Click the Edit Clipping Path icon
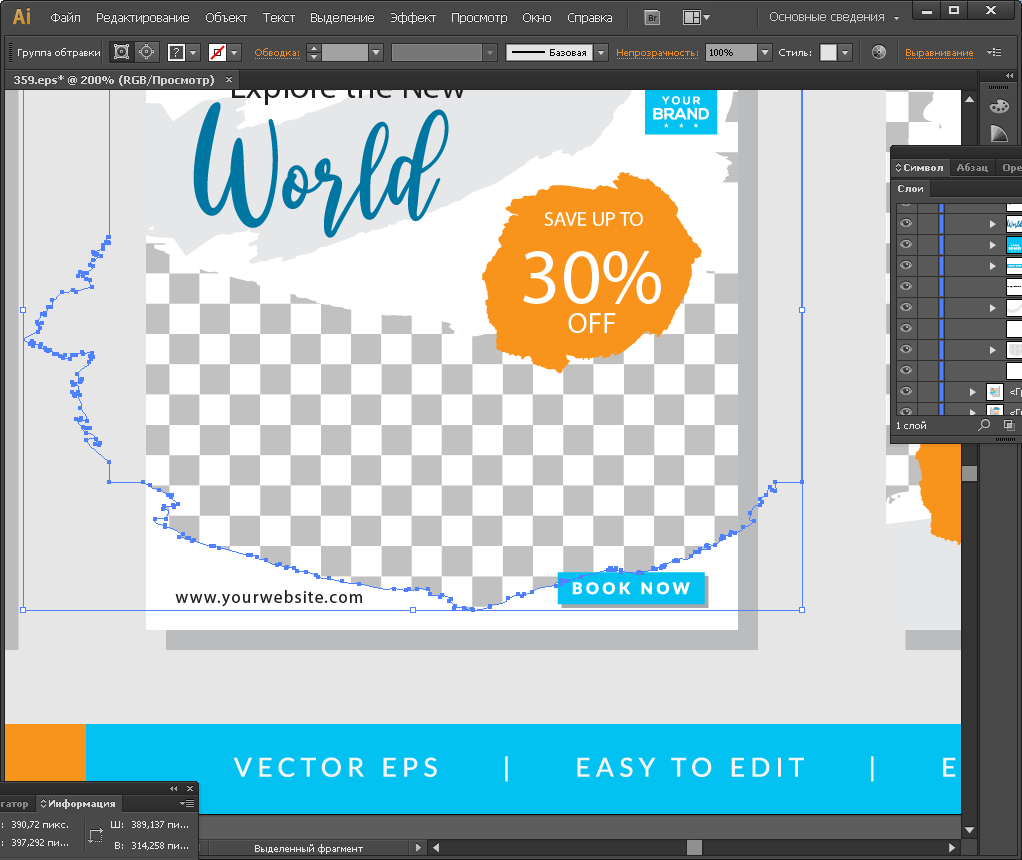The height and width of the screenshot is (860, 1022). pos(122,52)
